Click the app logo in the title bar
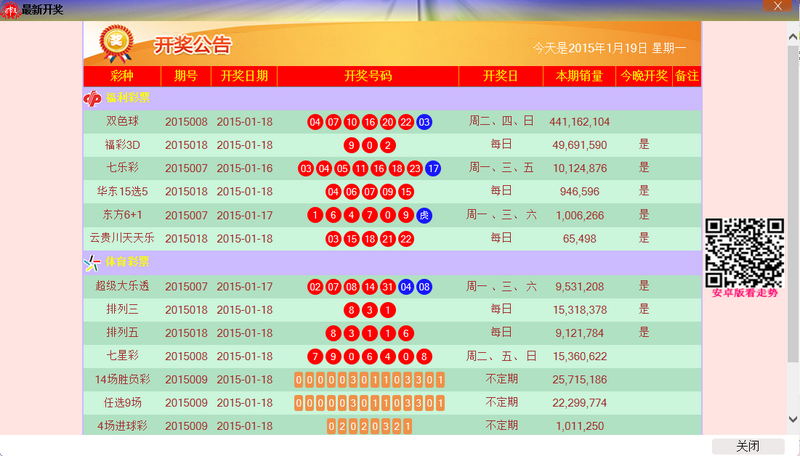This screenshot has width=800, height=456. tap(11, 9)
